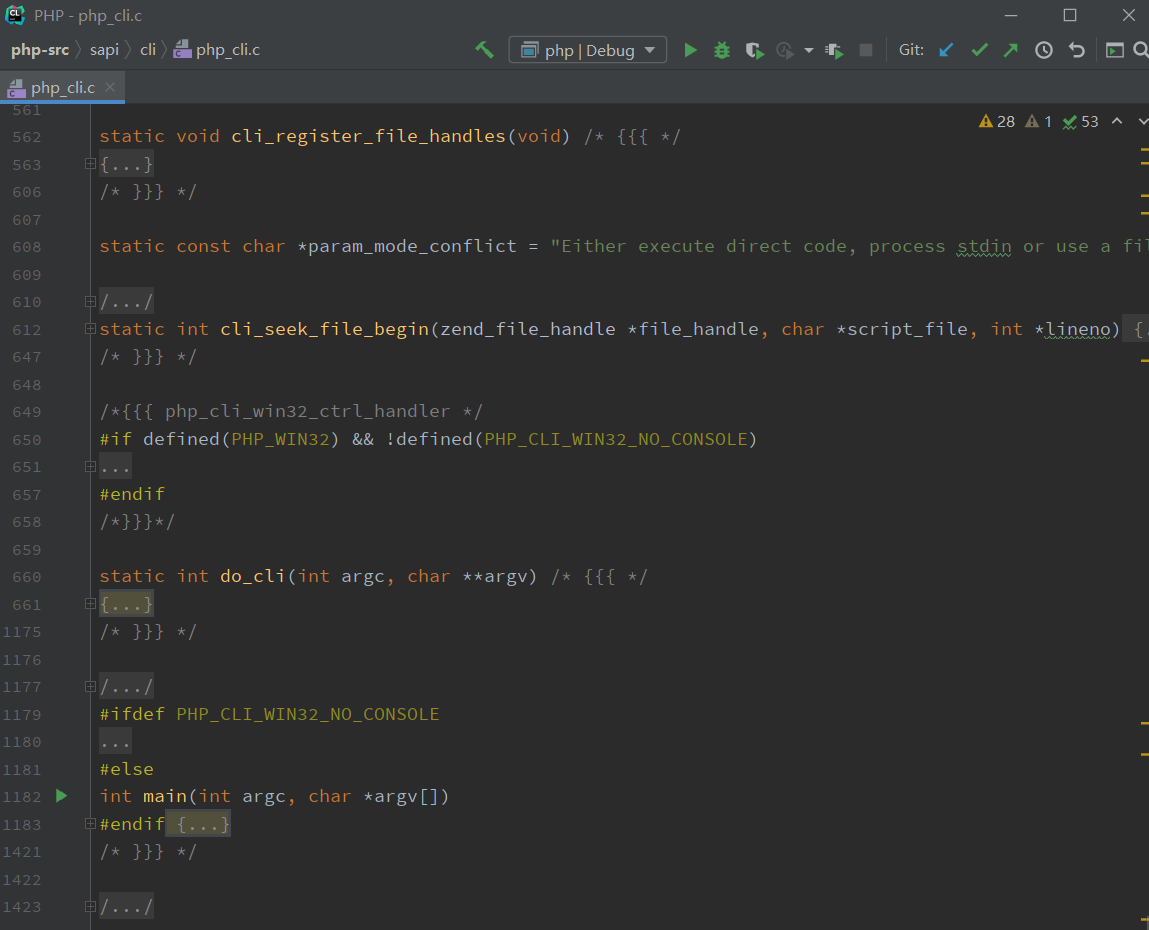Image resolution: width=1149 pixels, height=930 pixels.
Task: Push commits with Git green arrow
Action: tap(1011, 50)
